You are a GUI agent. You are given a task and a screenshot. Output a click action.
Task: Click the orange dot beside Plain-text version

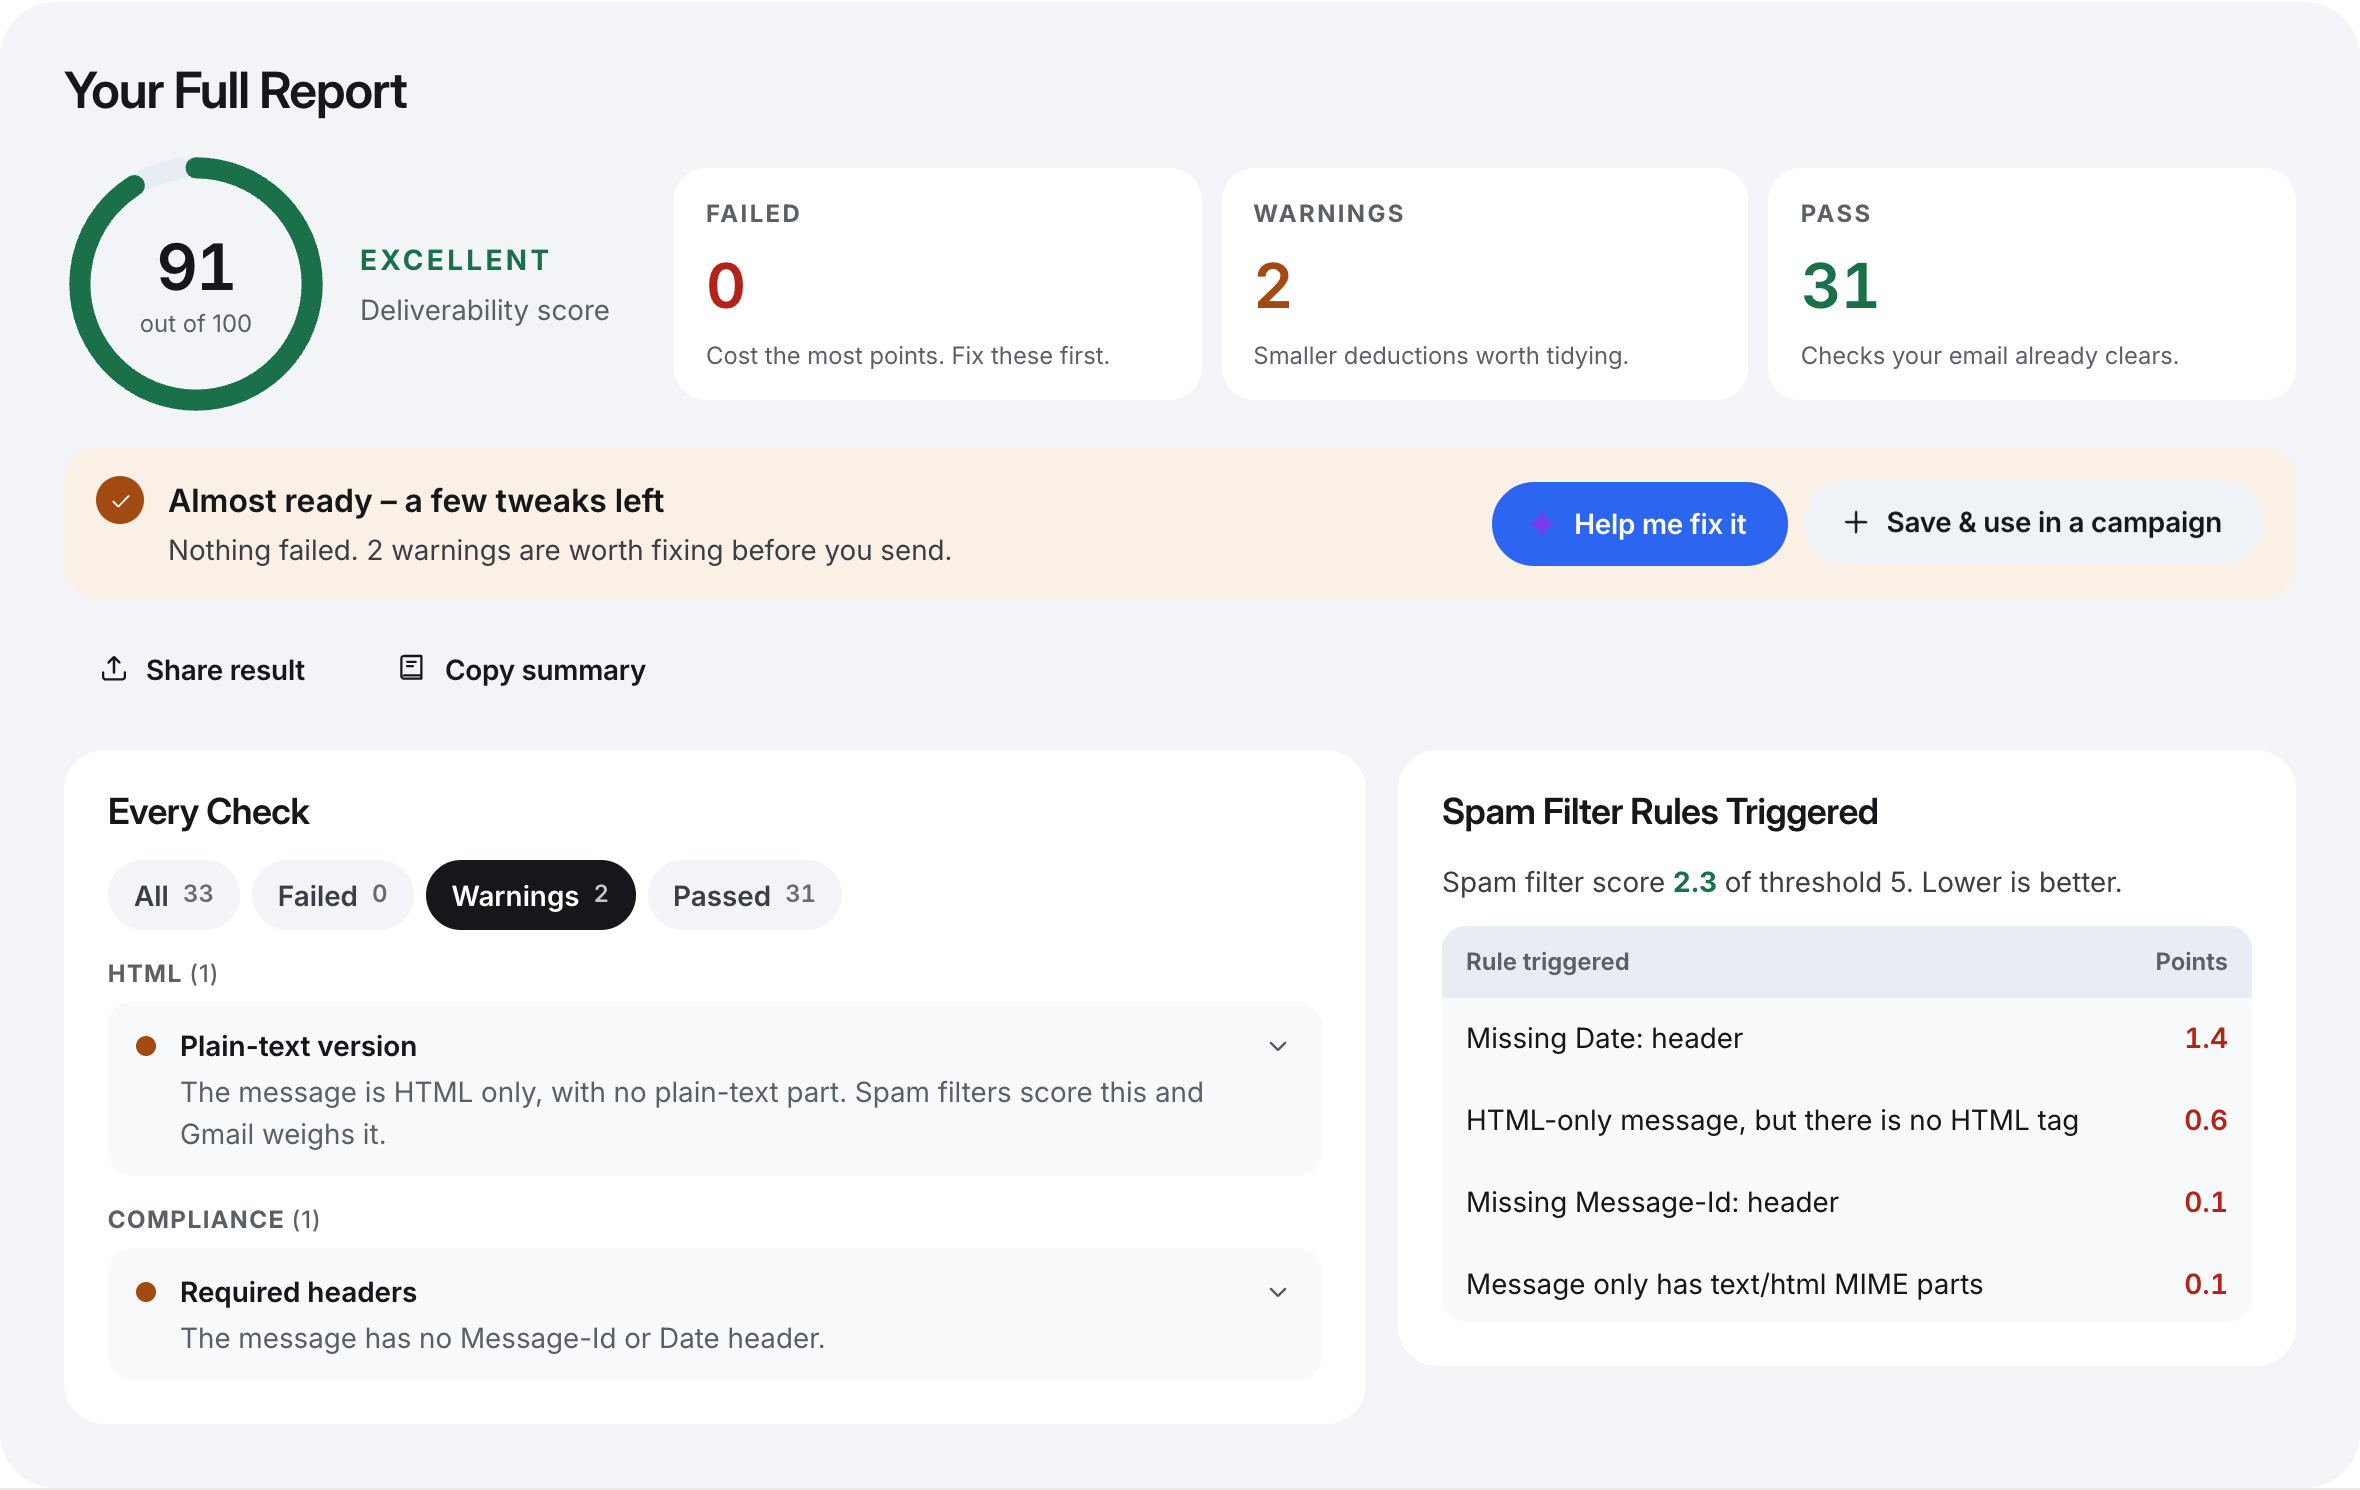coord(146,1046)
